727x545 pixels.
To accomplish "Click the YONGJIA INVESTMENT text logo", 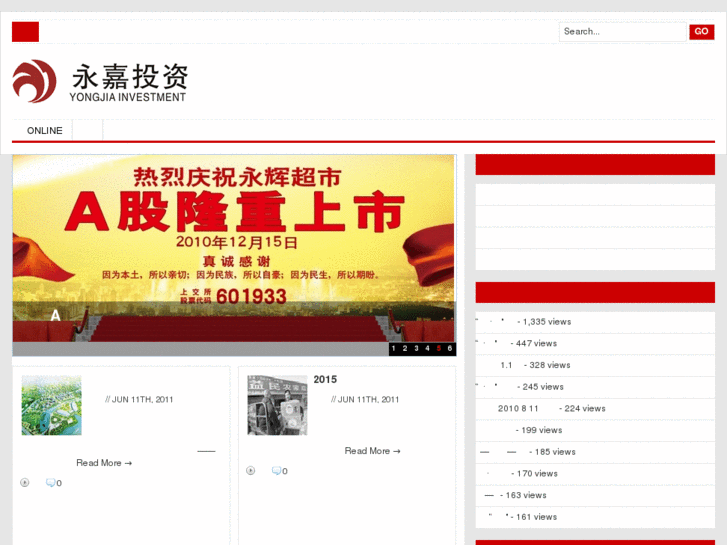I will tap(128, 97).
